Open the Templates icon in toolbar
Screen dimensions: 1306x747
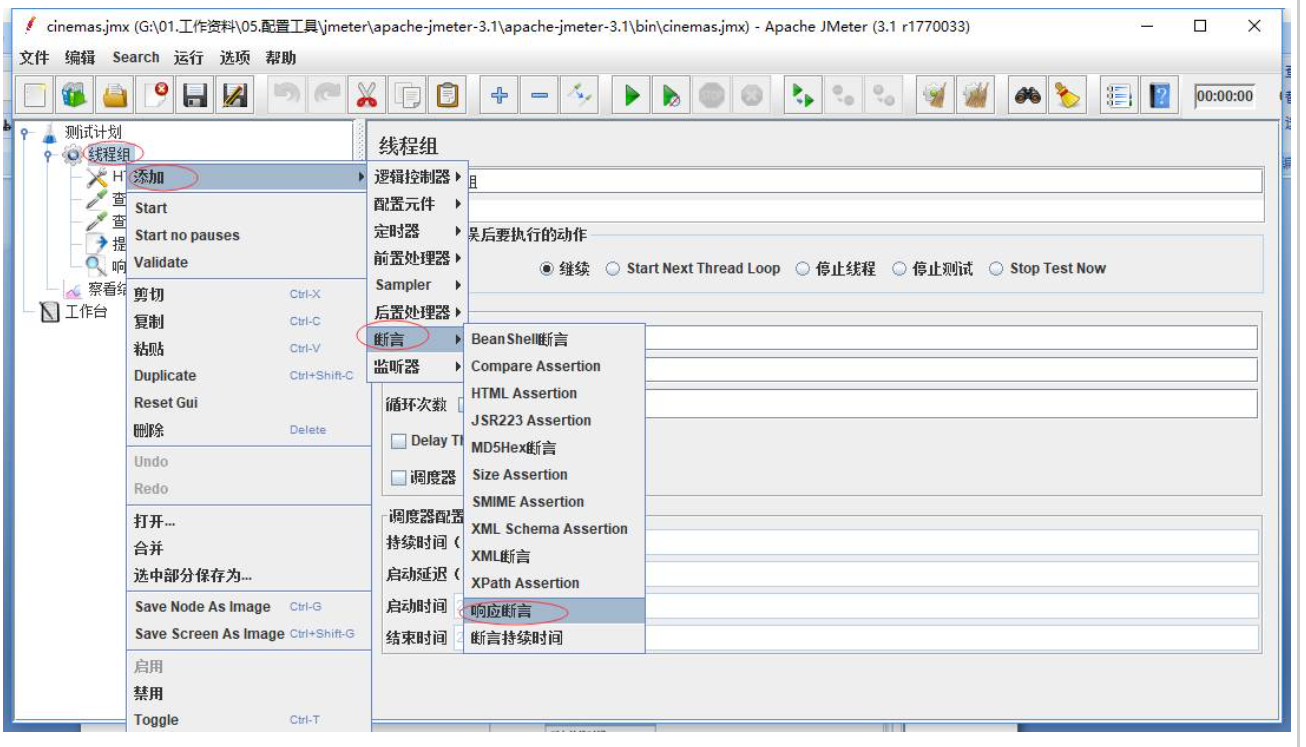click(x=75, y=96)
